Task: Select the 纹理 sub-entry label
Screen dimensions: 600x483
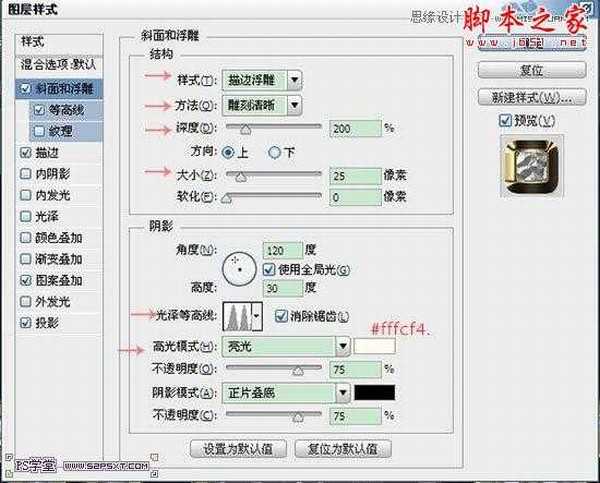Action: 60,131
